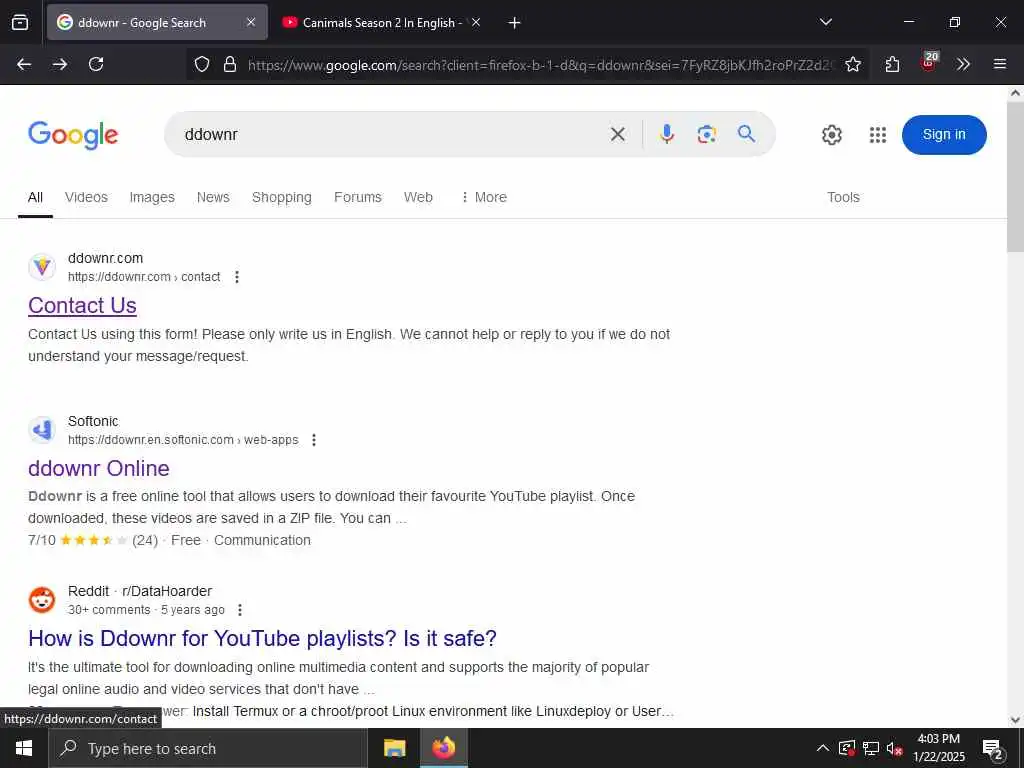This screenshot has width=1024, height=768.
Task: Open notification center with 2 badge
Action: point(993,749)
